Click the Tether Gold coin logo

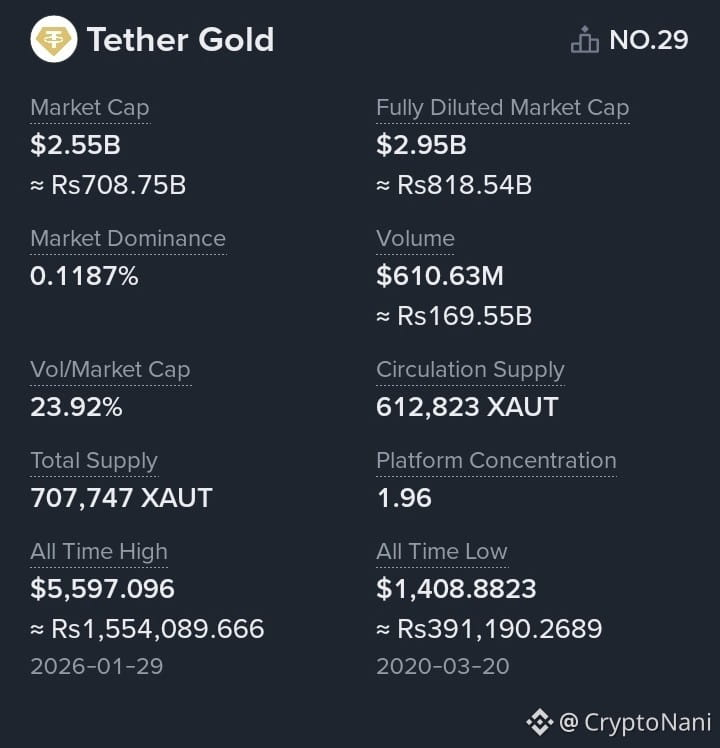tap(53, 39)
